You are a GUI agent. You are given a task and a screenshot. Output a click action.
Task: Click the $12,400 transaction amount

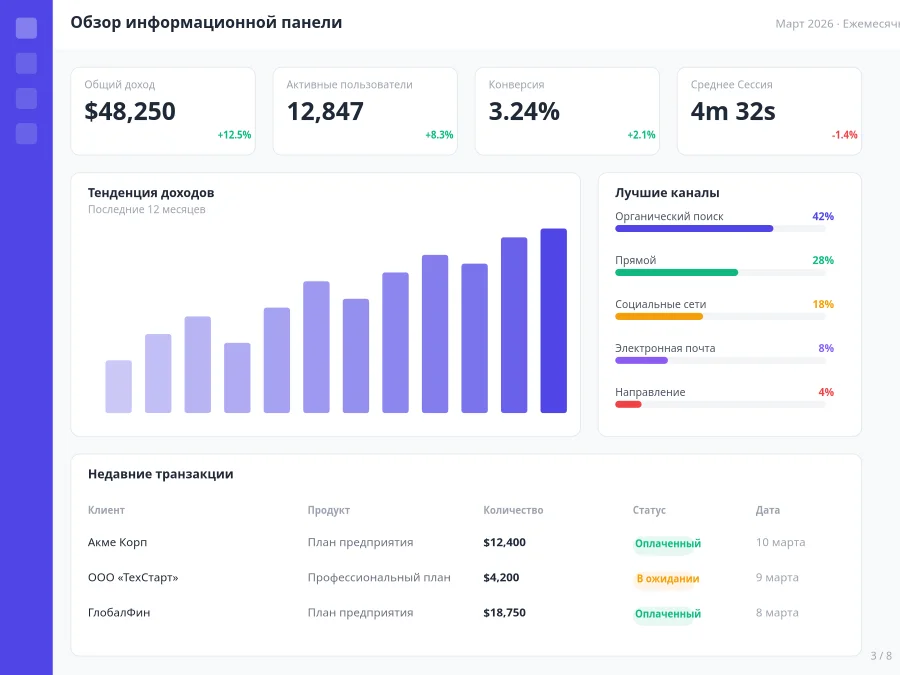click(505, 542)
